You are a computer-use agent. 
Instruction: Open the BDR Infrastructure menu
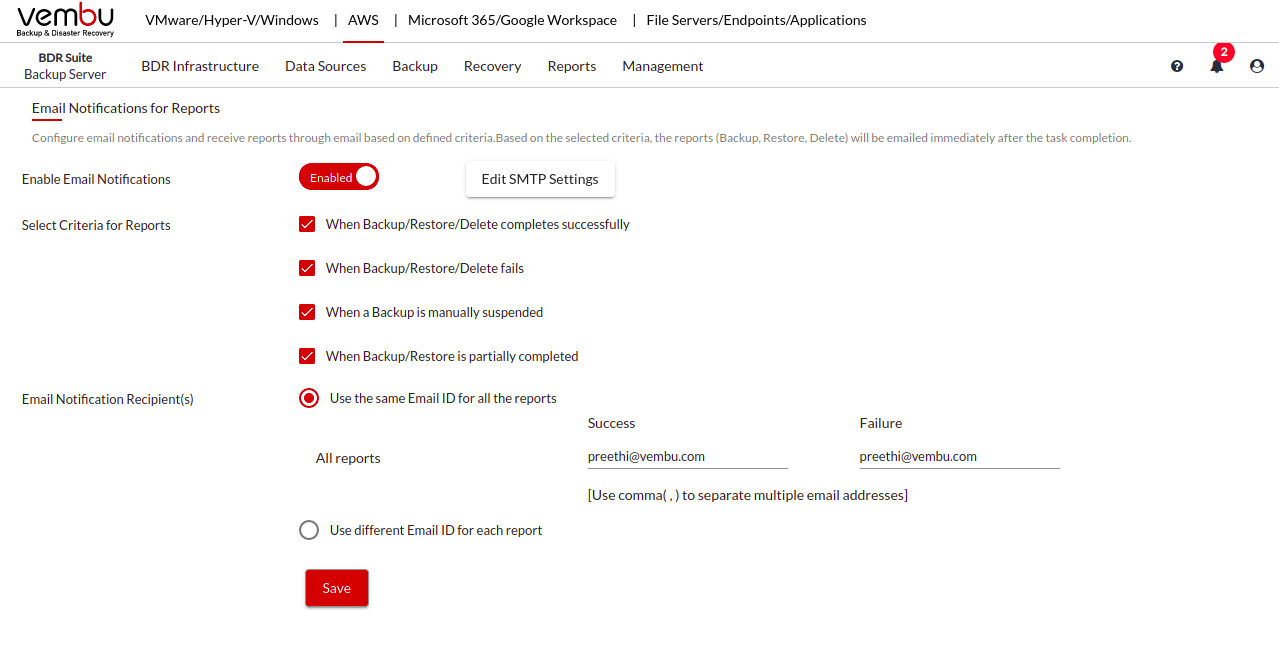click(200, 66)
